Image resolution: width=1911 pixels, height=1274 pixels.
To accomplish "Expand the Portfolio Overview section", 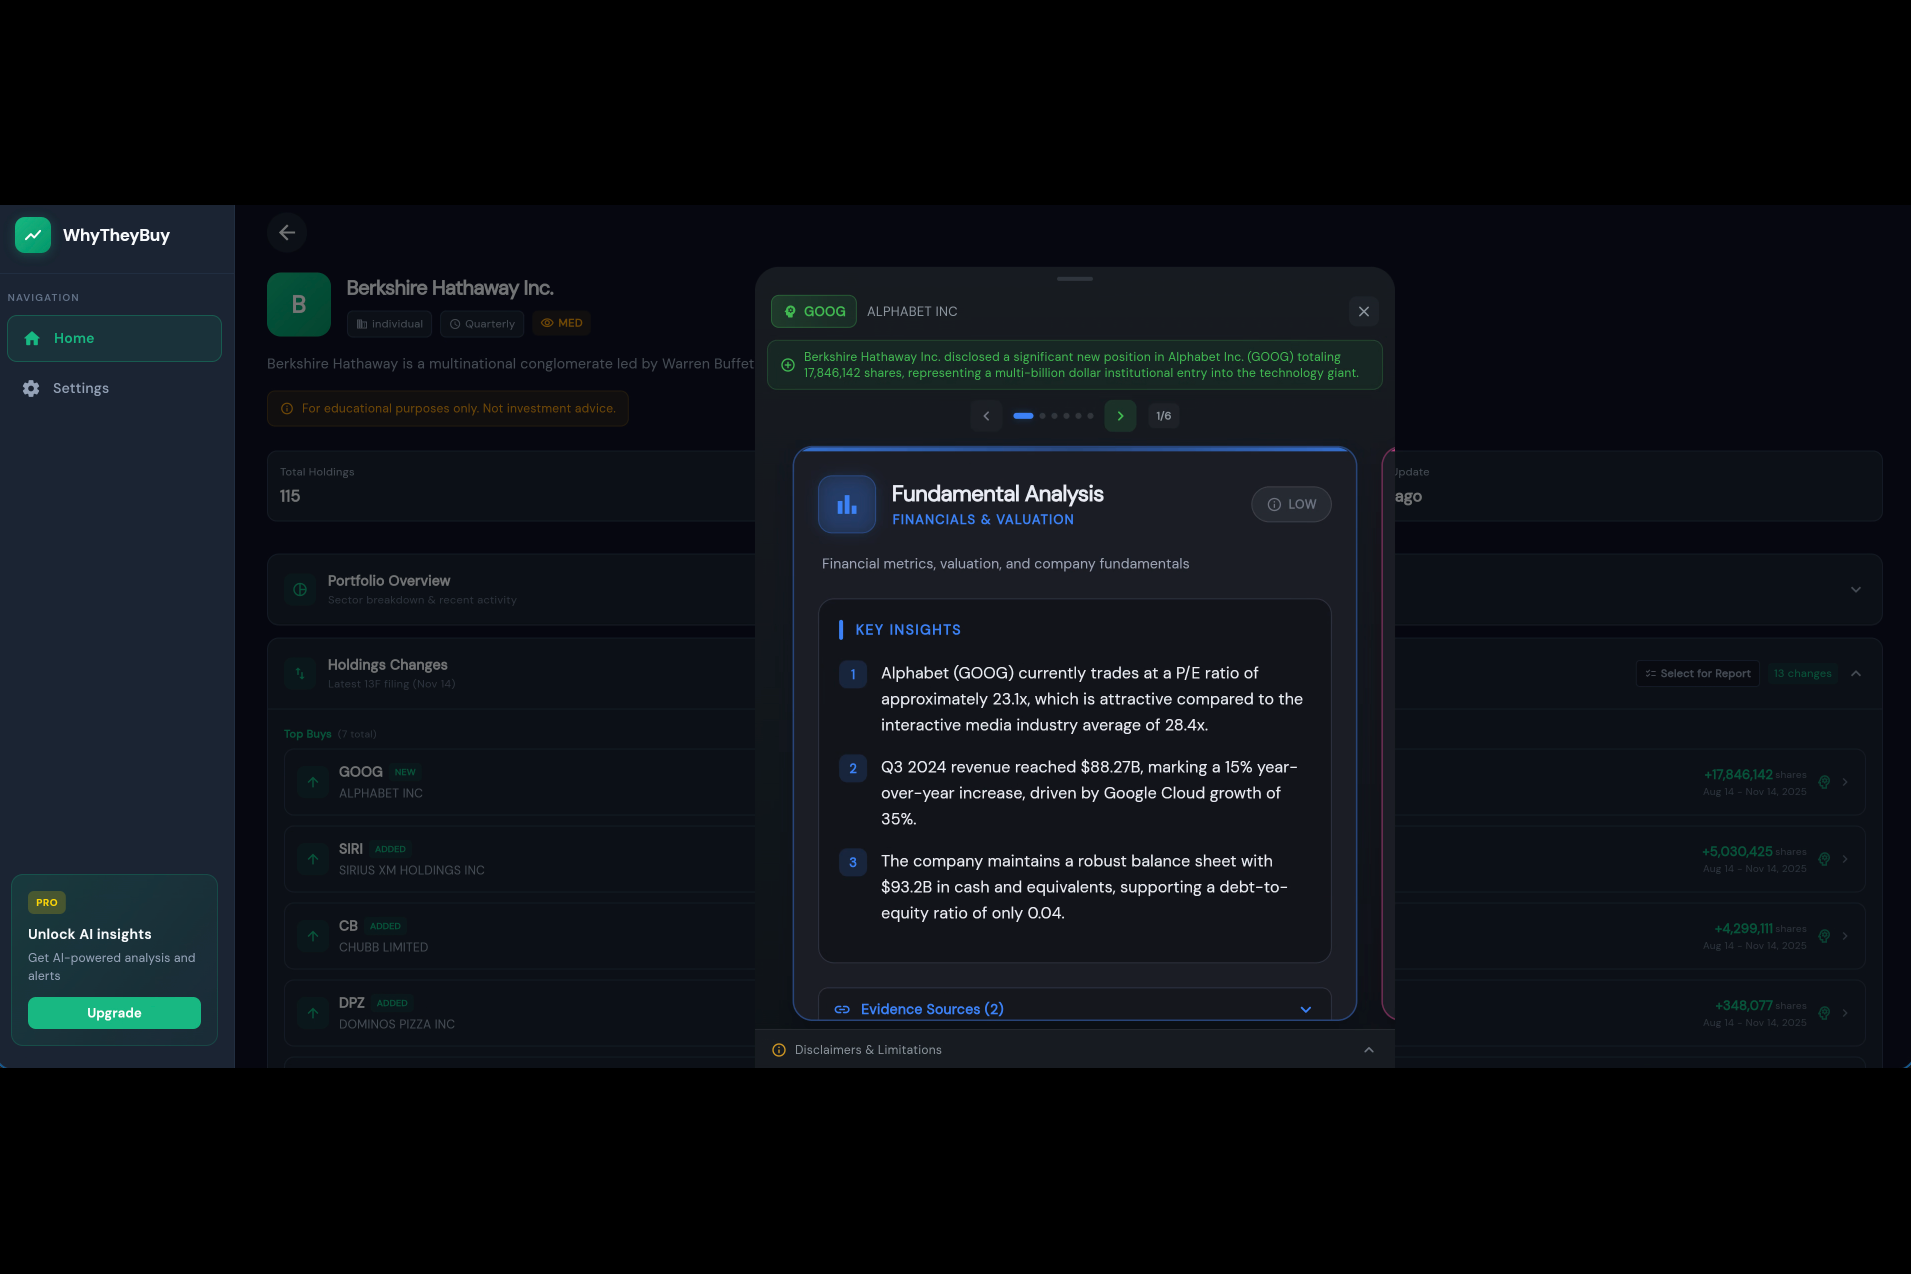I will [x=1855, y=590].
